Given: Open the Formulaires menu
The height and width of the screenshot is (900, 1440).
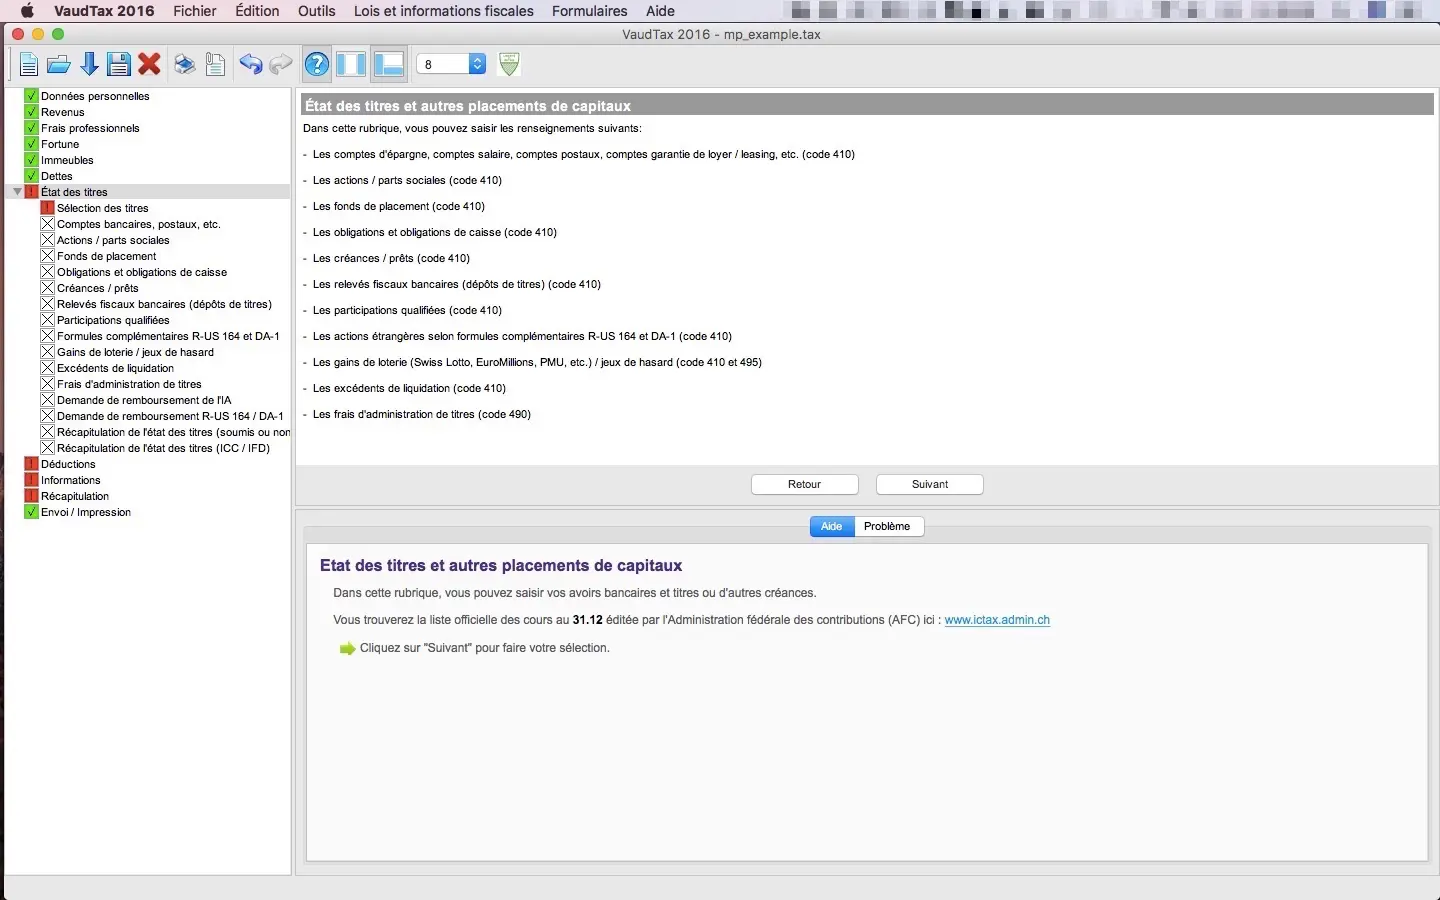Looking at the screenshot, I should point(590,11).
